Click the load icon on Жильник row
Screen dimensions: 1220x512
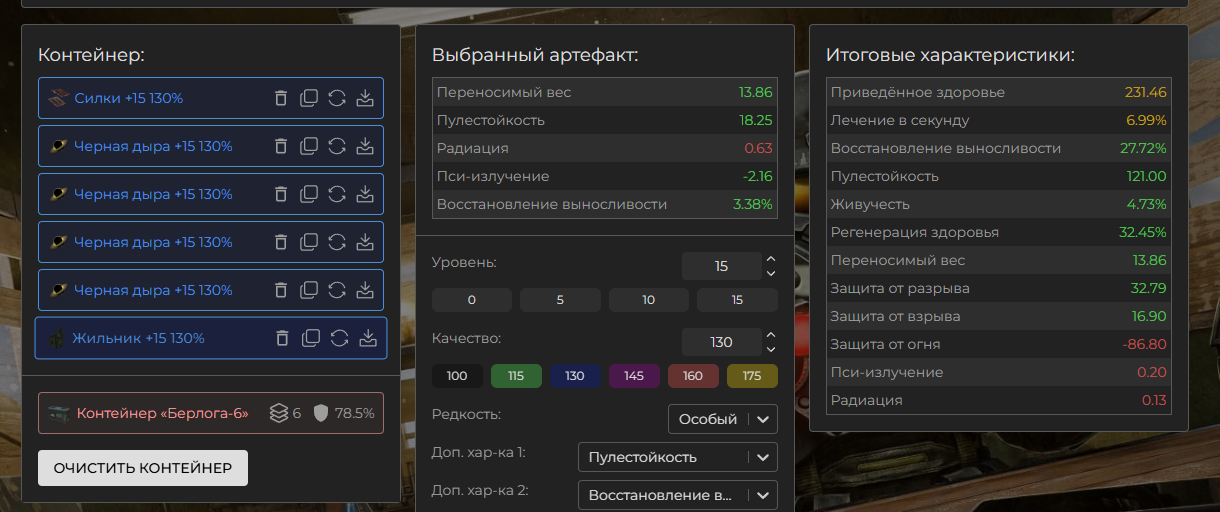tap(367, 338)
